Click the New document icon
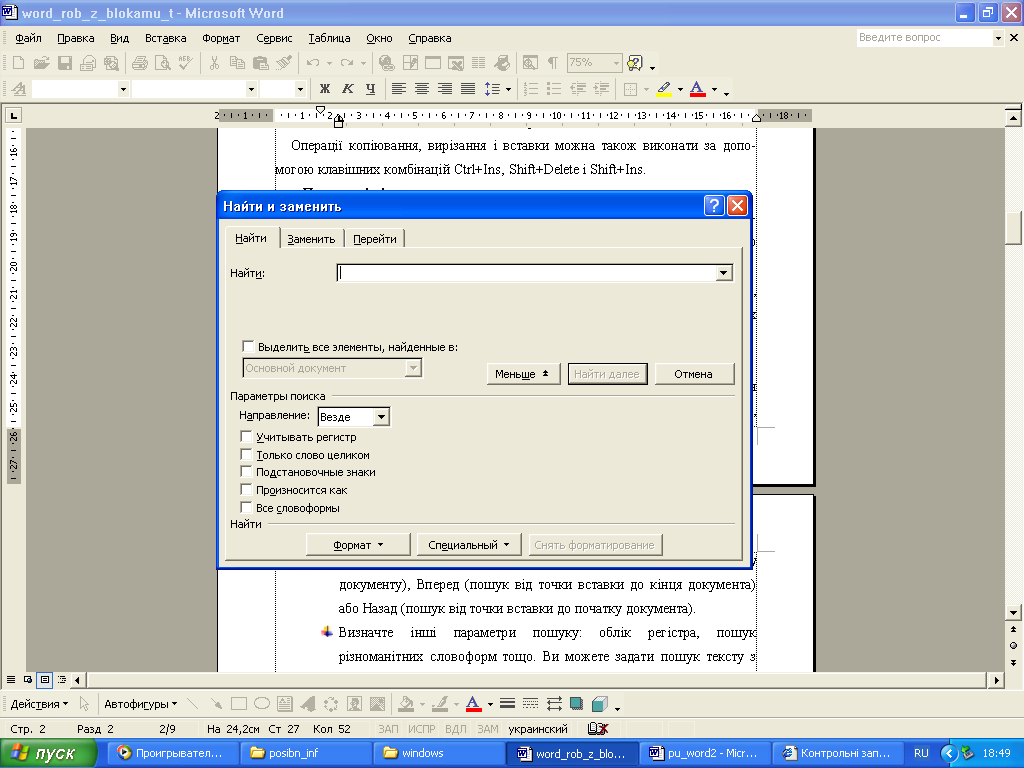This screenshot has height=768, width=1024. click(x=18, y=63)
